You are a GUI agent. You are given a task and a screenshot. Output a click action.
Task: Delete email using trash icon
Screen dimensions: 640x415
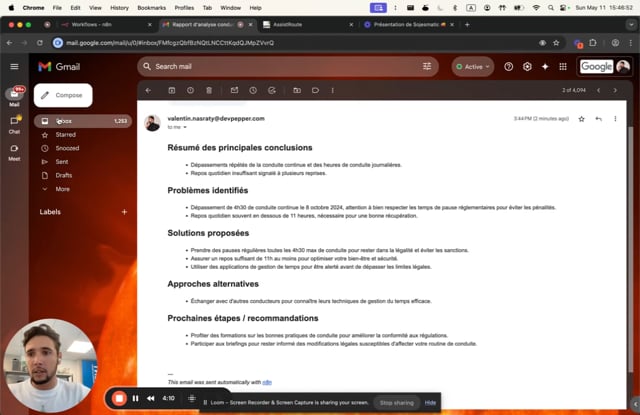(209, 90)
